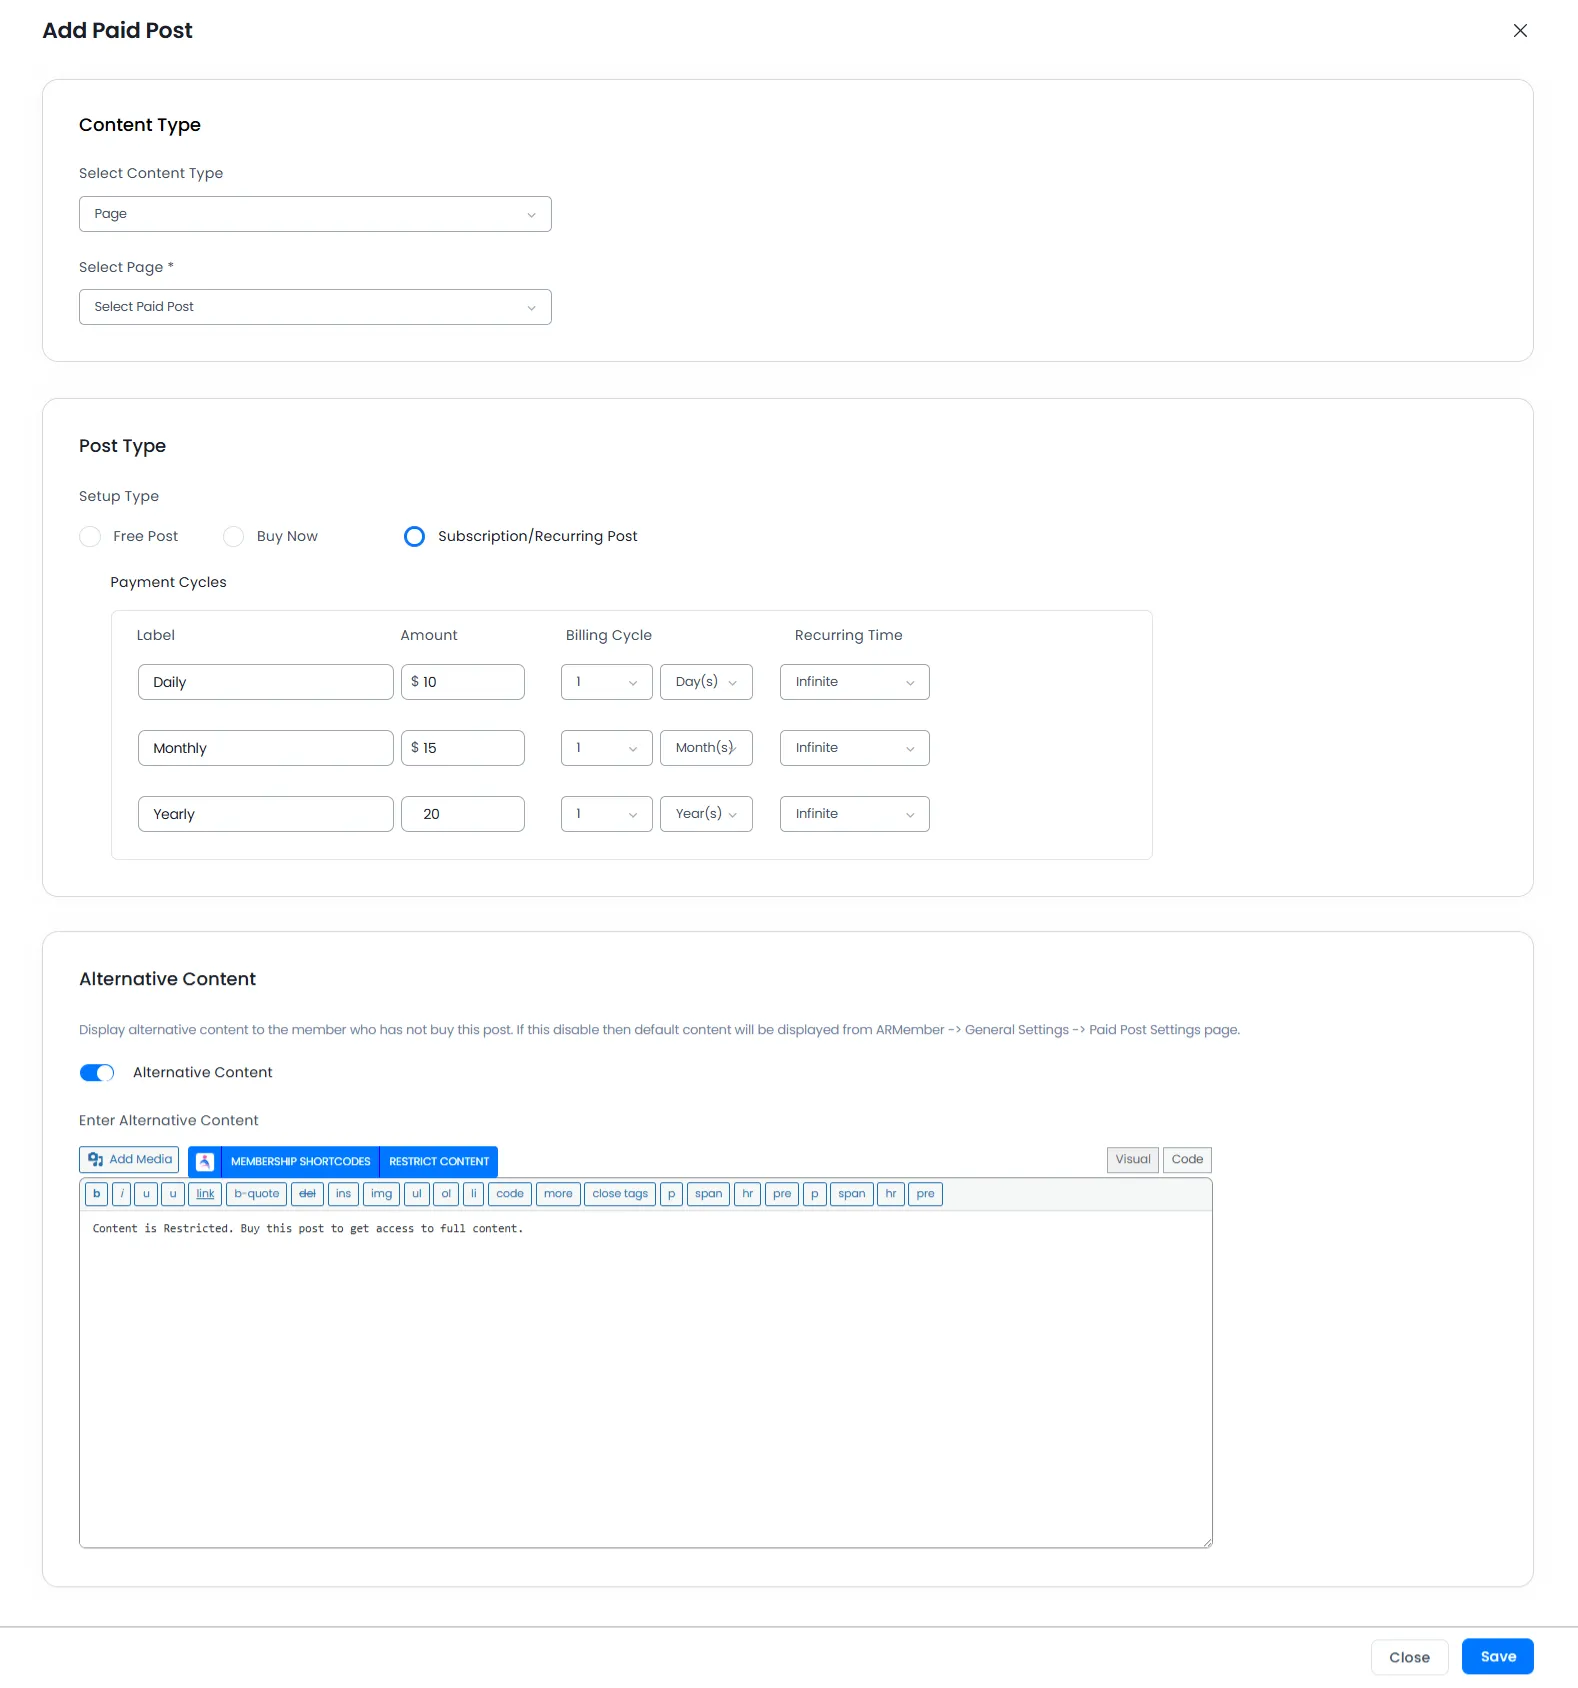
Task: Select the Subscription/Recurring Post option
Action: tap(414, 537)
